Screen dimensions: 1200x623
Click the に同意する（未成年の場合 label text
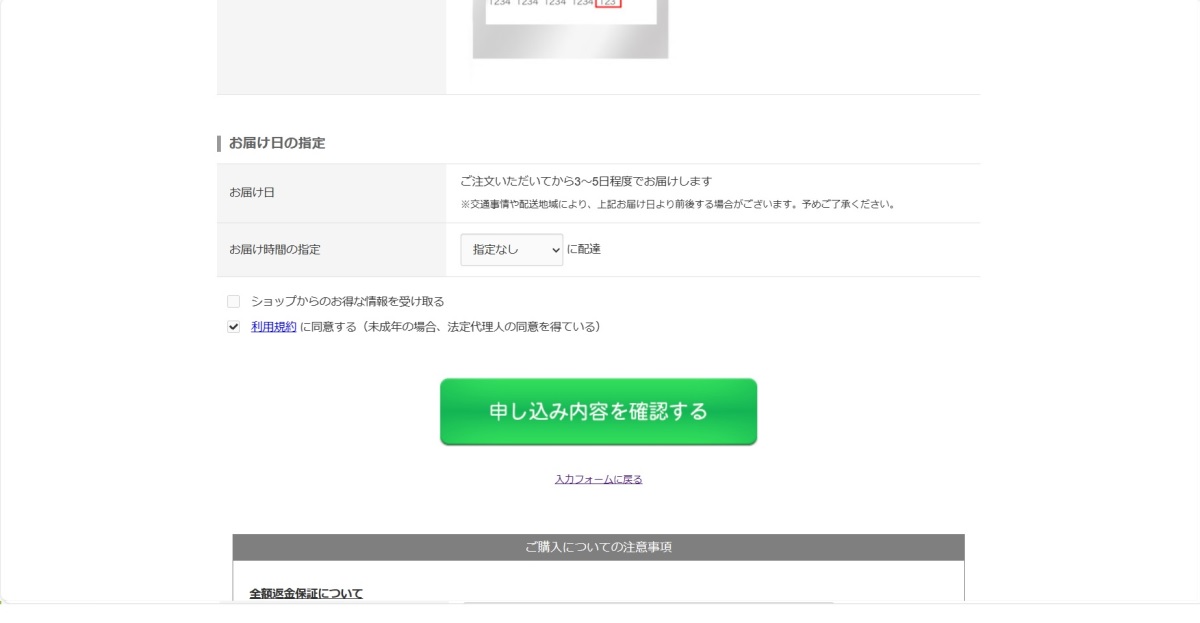click(x=451, y=326)
